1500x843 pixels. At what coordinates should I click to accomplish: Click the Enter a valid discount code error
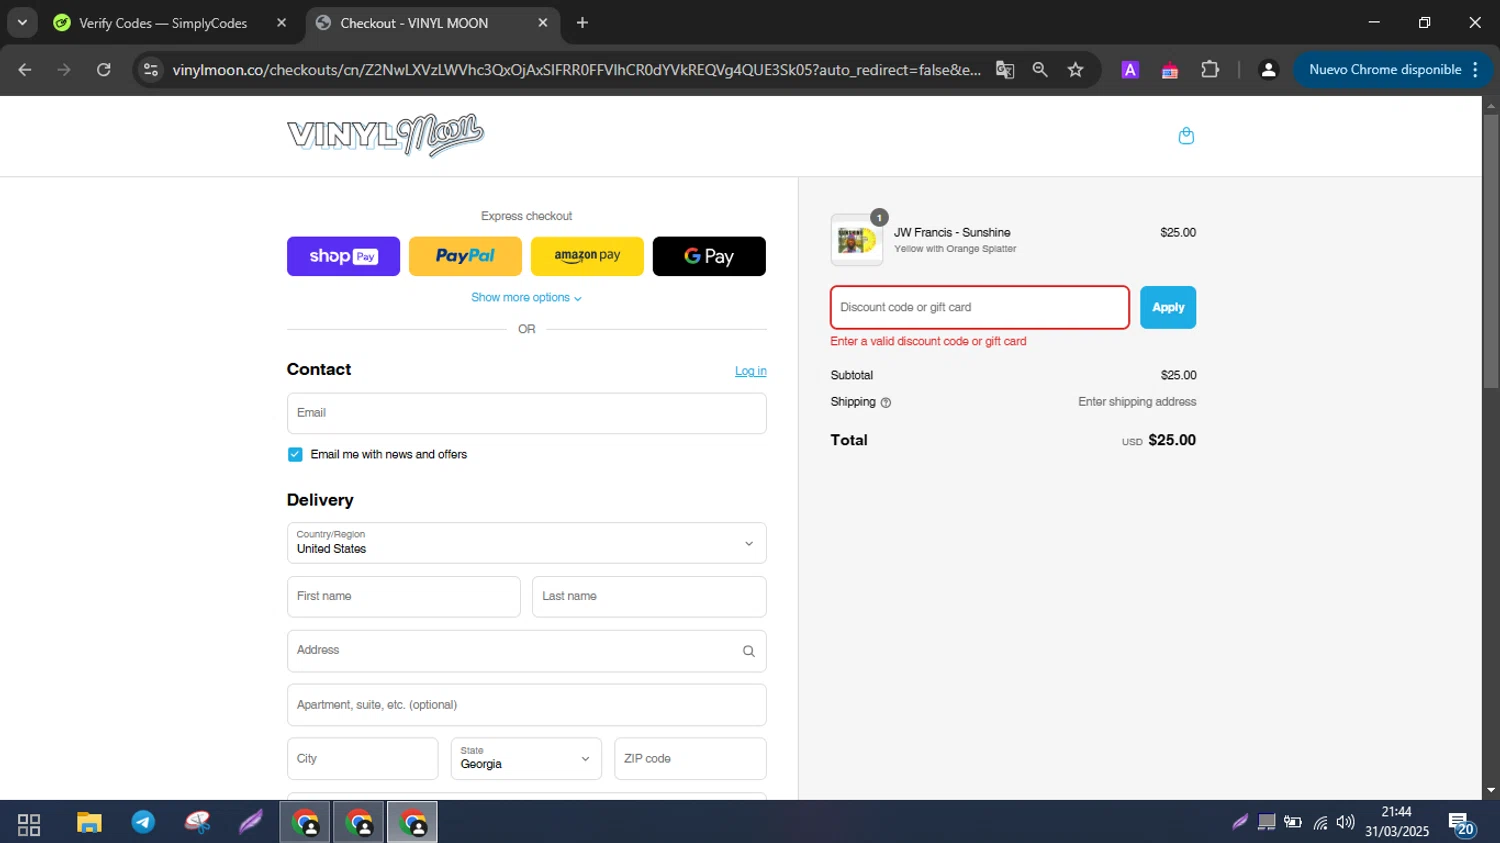928,342
